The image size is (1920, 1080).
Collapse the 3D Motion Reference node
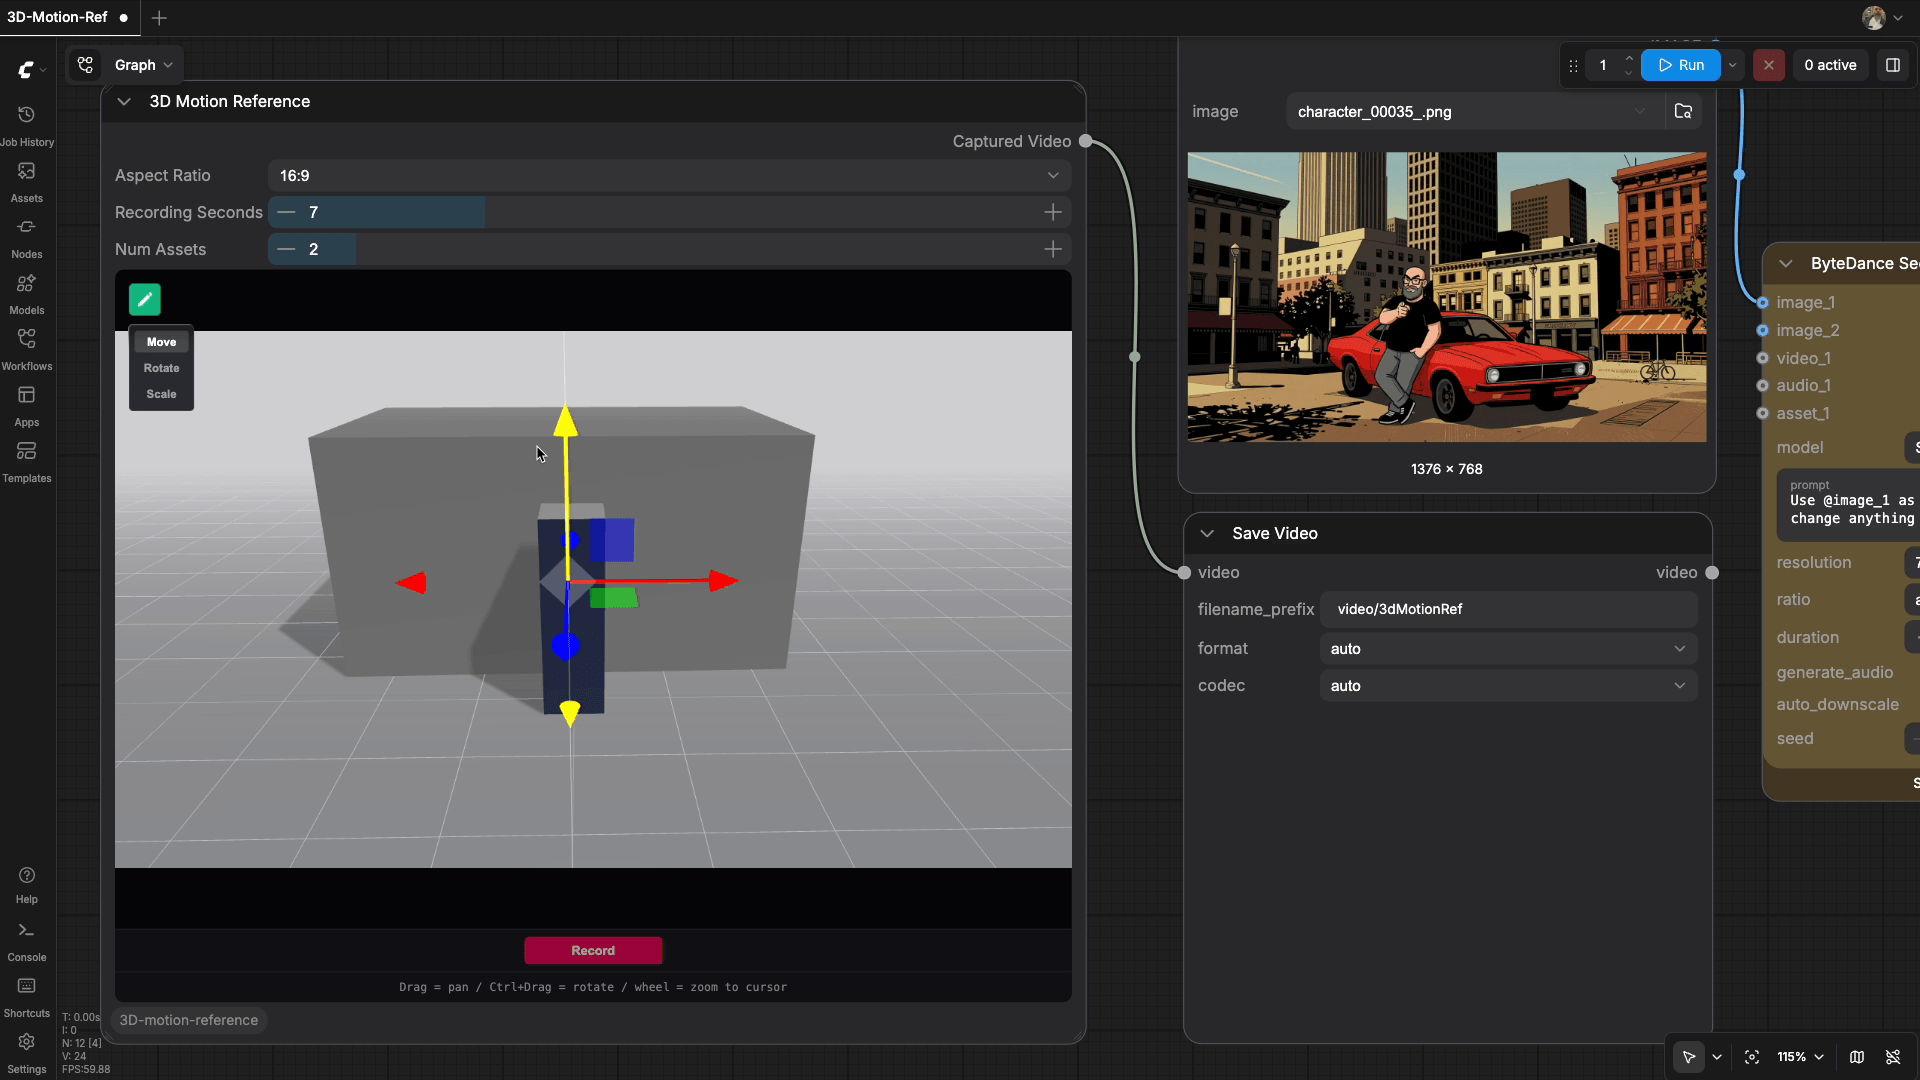pos(124,101)
